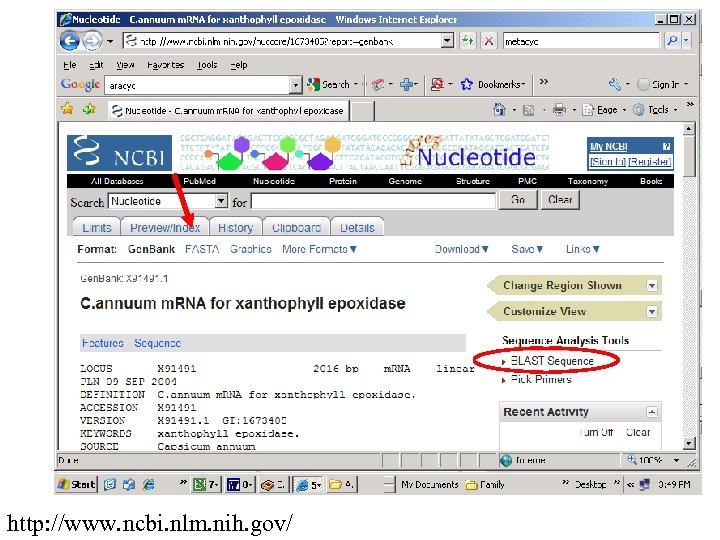The image size is (720, 540).
Task: Click the Google toolbar wrench settings icon
Action: coord(614,84)
